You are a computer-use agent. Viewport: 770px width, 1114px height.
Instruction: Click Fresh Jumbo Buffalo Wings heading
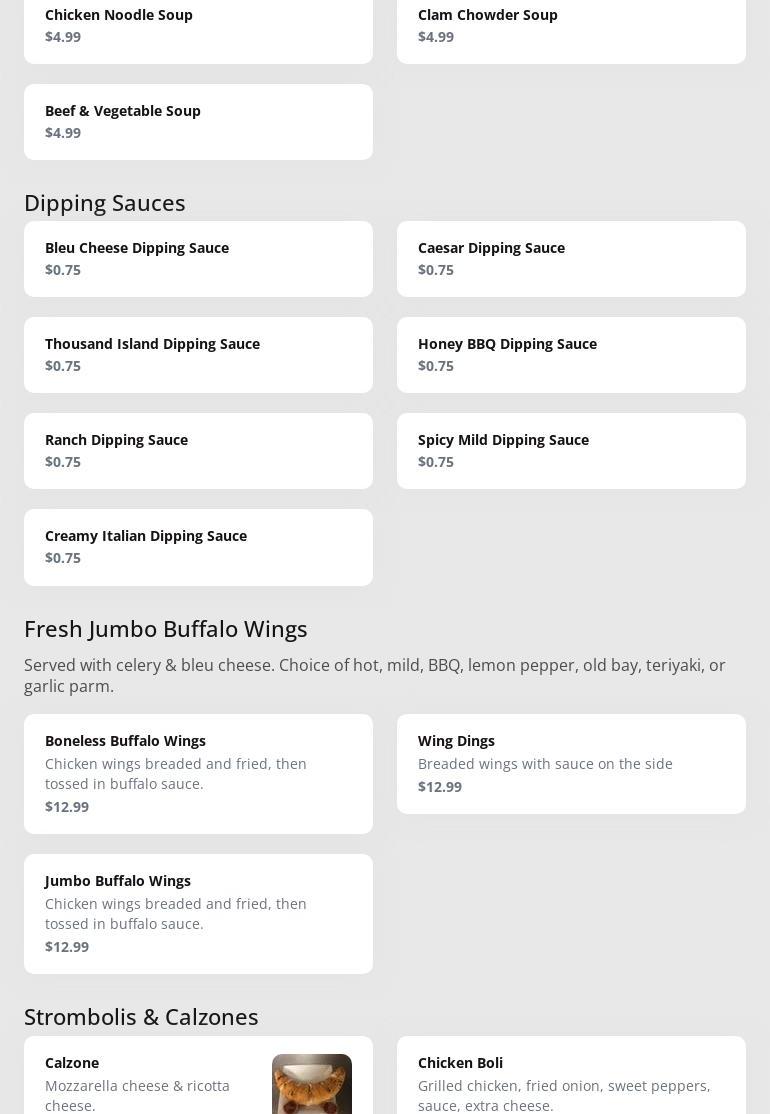point(166,628)
